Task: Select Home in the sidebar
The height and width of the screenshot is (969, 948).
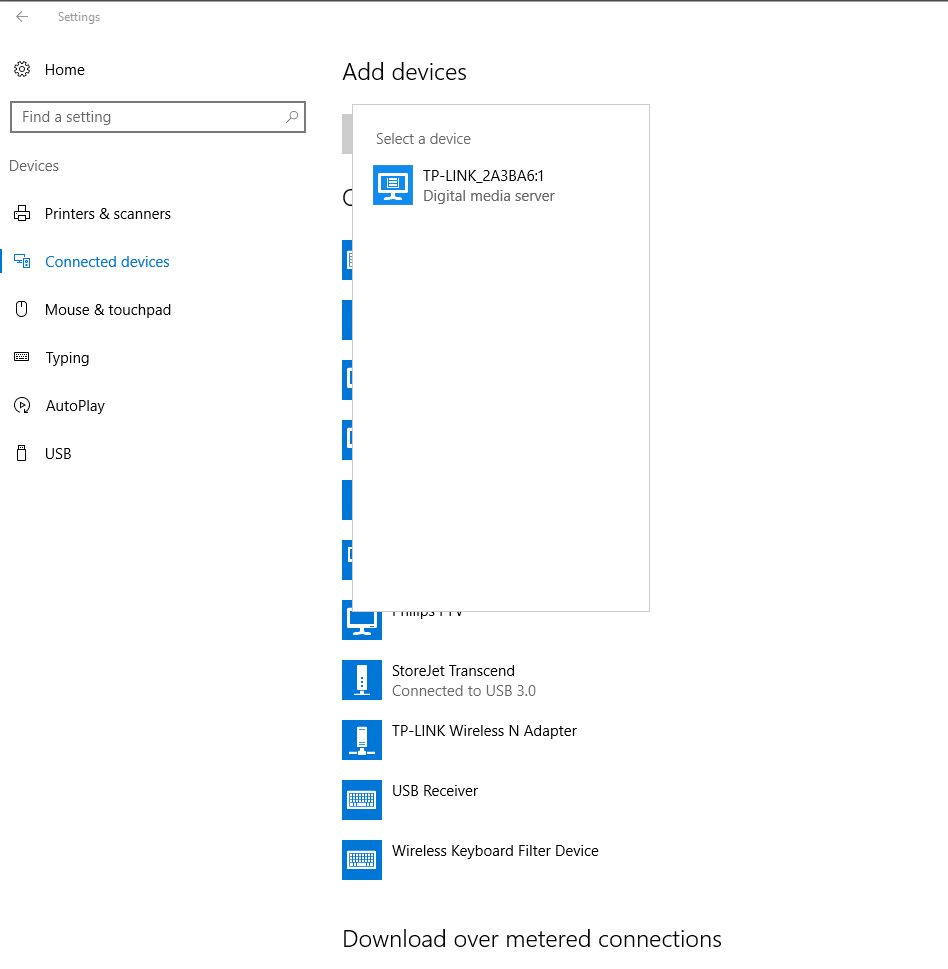Action: [64, 70]
